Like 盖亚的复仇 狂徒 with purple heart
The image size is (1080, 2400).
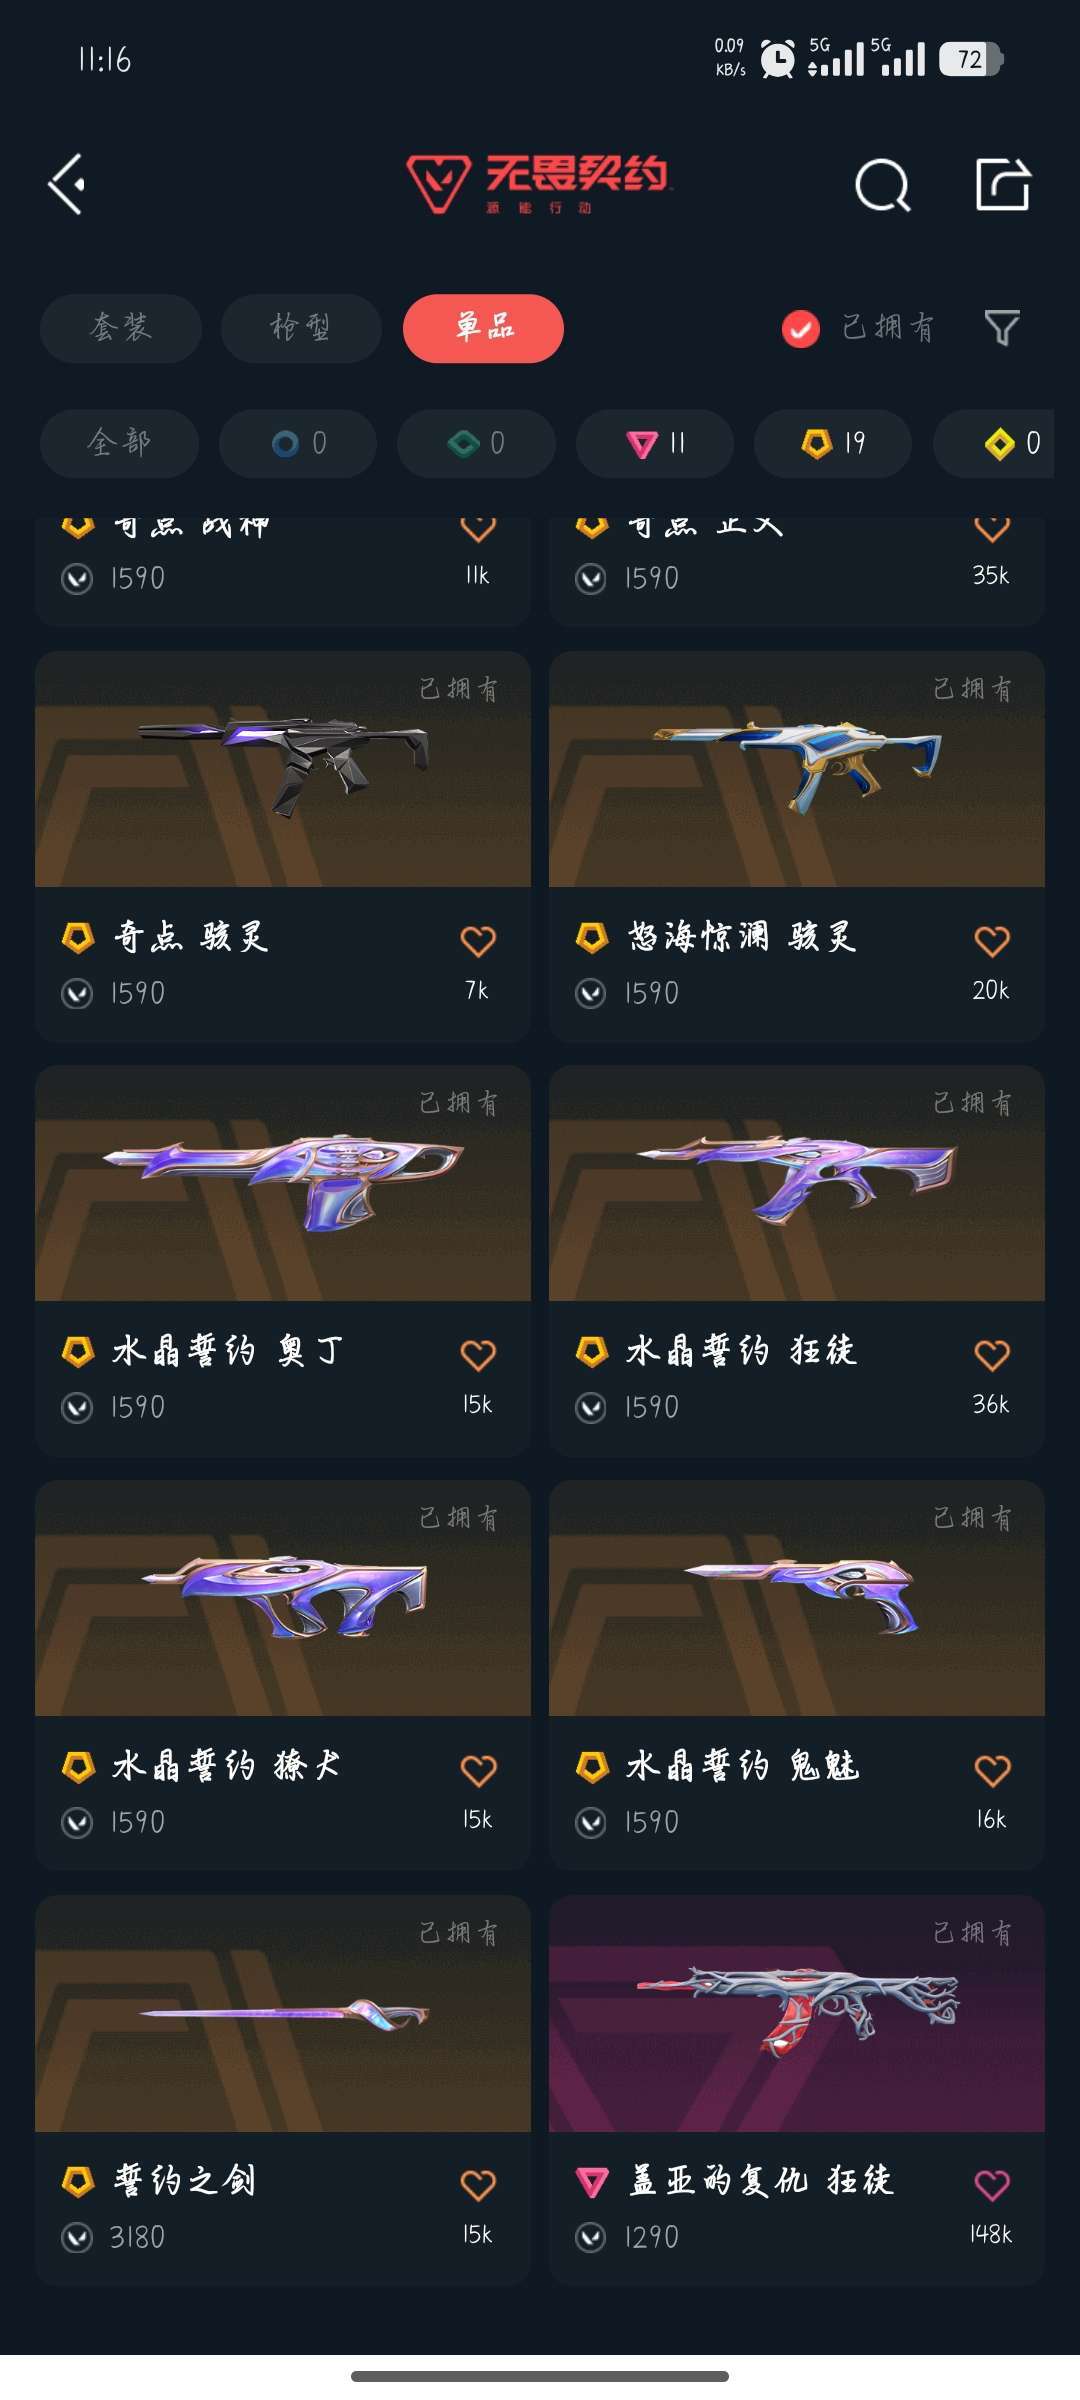click(992, 2185)
